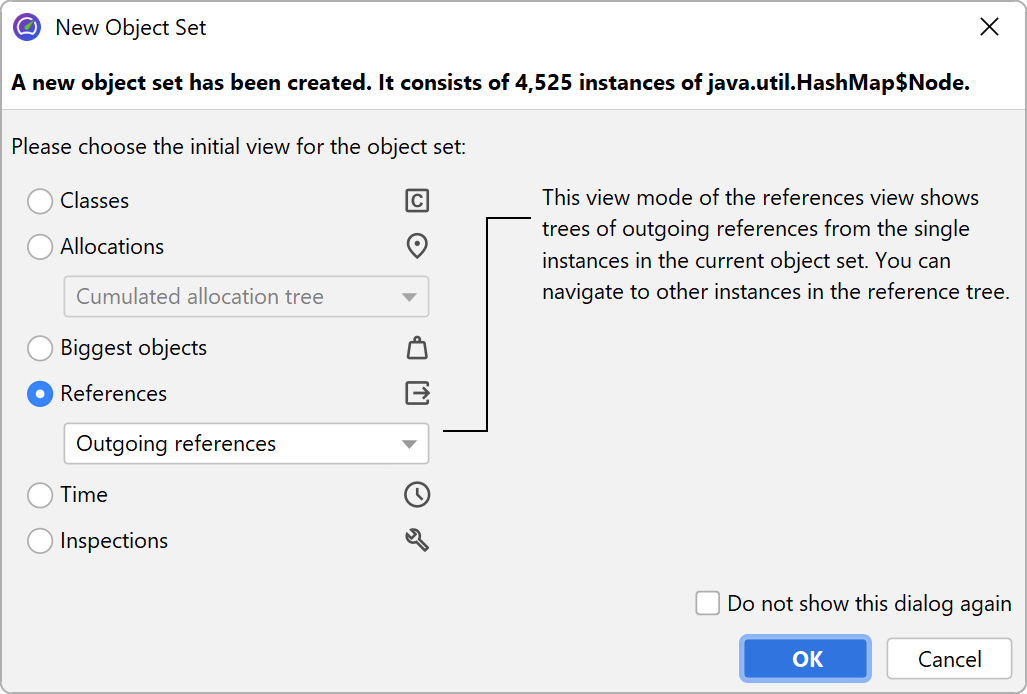Screen dimensions: 1027x694
Task: Click the Inspections wrench icon
Action: point(417,540)
